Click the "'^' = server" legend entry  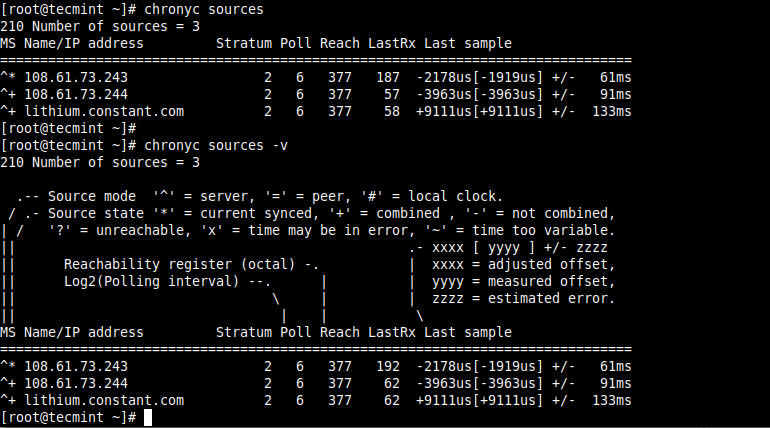click(203, 196)
